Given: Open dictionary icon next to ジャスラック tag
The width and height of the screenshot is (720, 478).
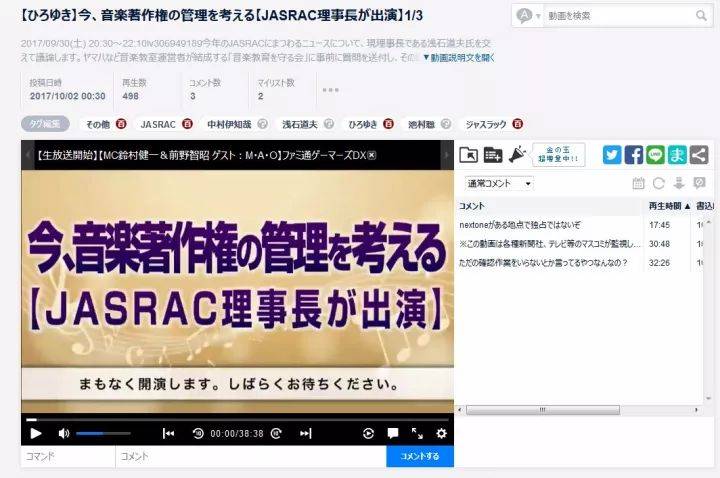Looking at the screenshot, I should pyautogui.click(x=518, y=124).
